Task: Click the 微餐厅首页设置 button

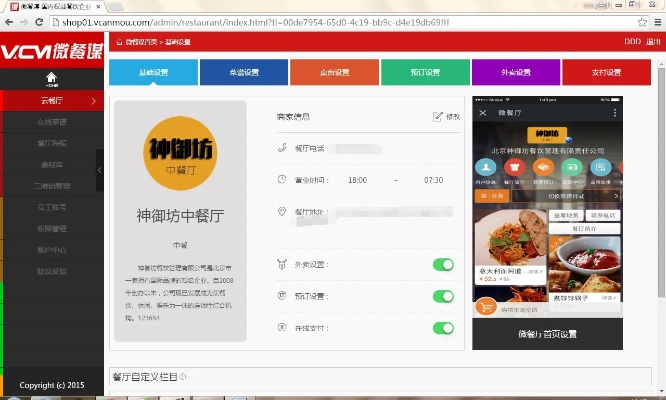Action: pos(547,335)
